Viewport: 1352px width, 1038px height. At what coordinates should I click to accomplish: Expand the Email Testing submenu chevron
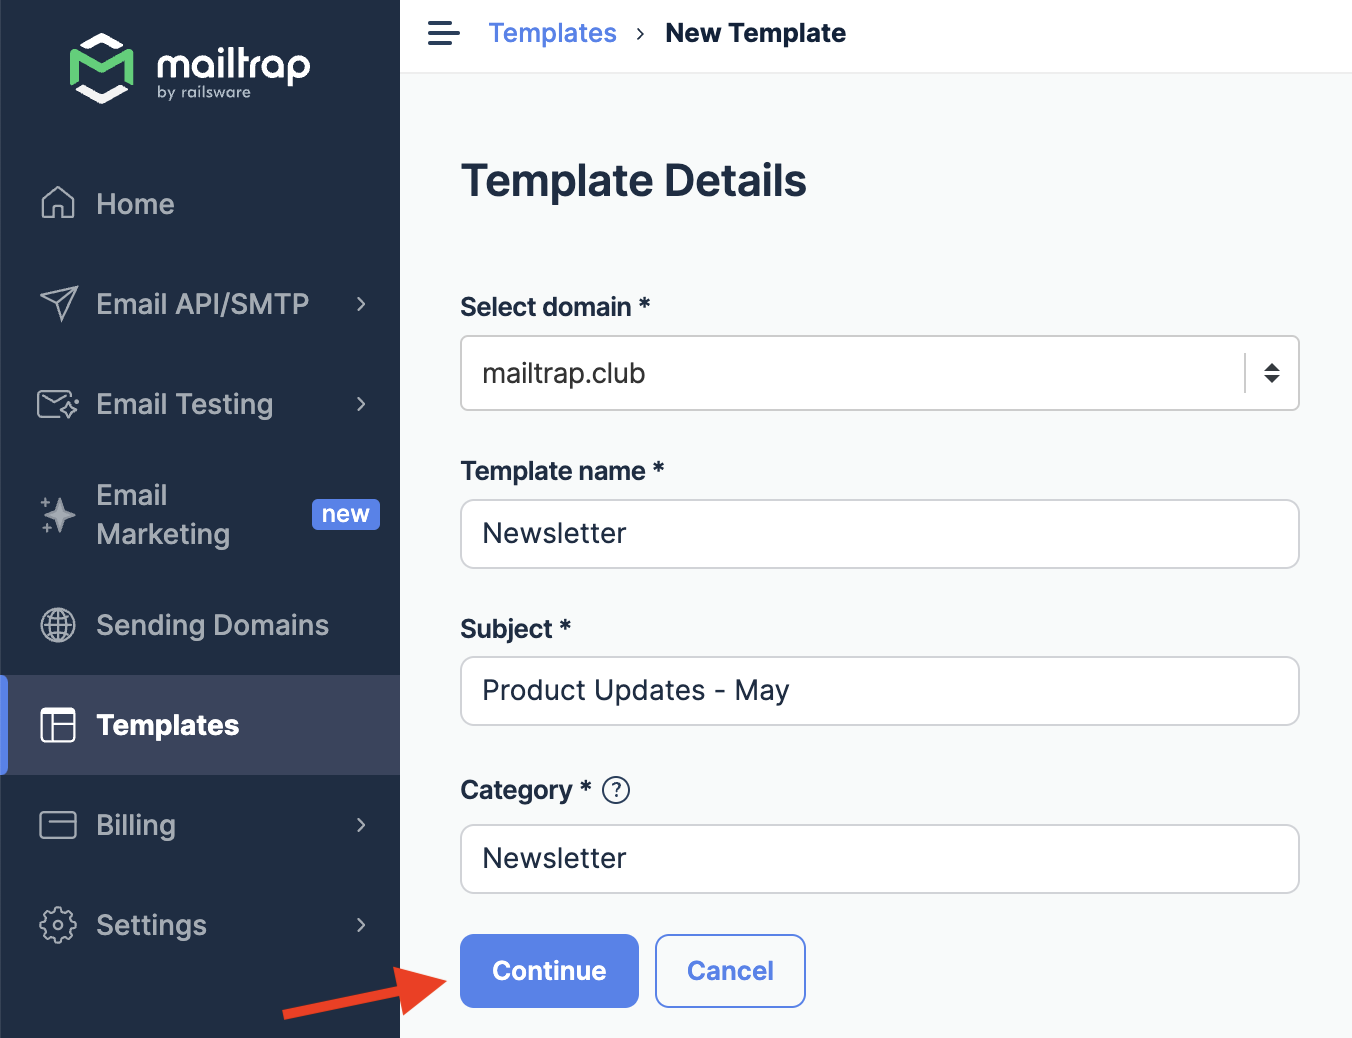click(x=361, y=404)
